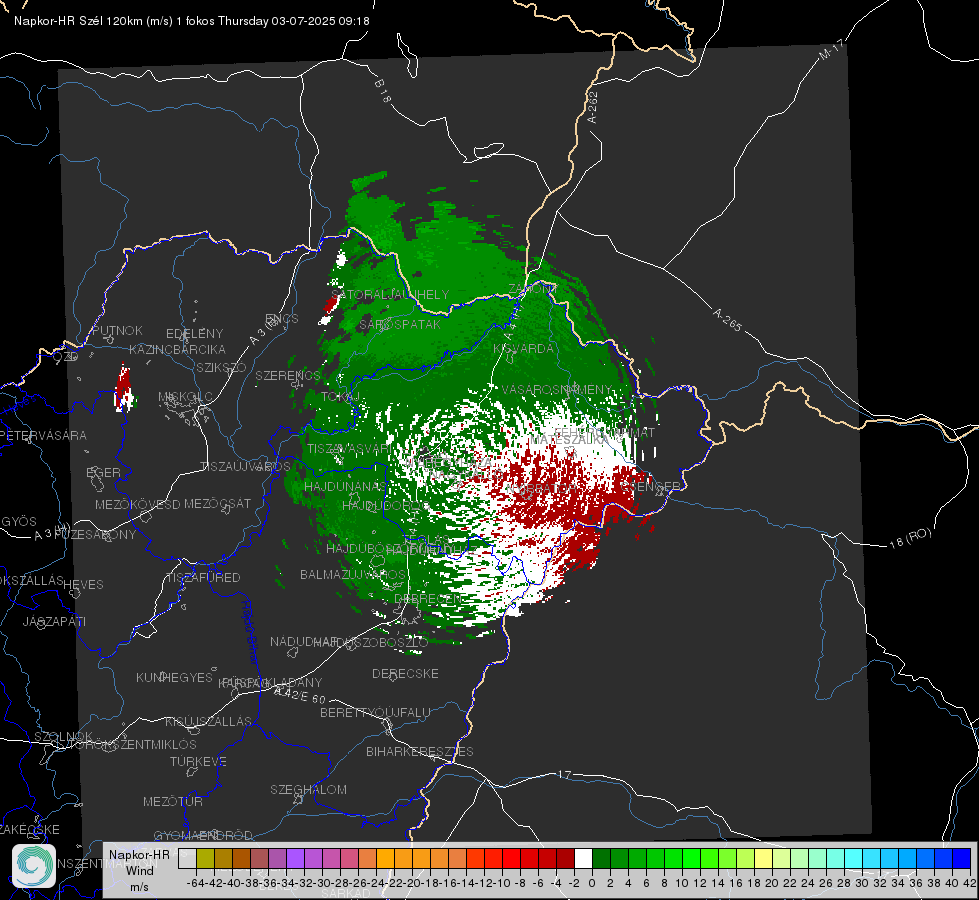Click the KUNHEGYES town label

click(174, 678)
